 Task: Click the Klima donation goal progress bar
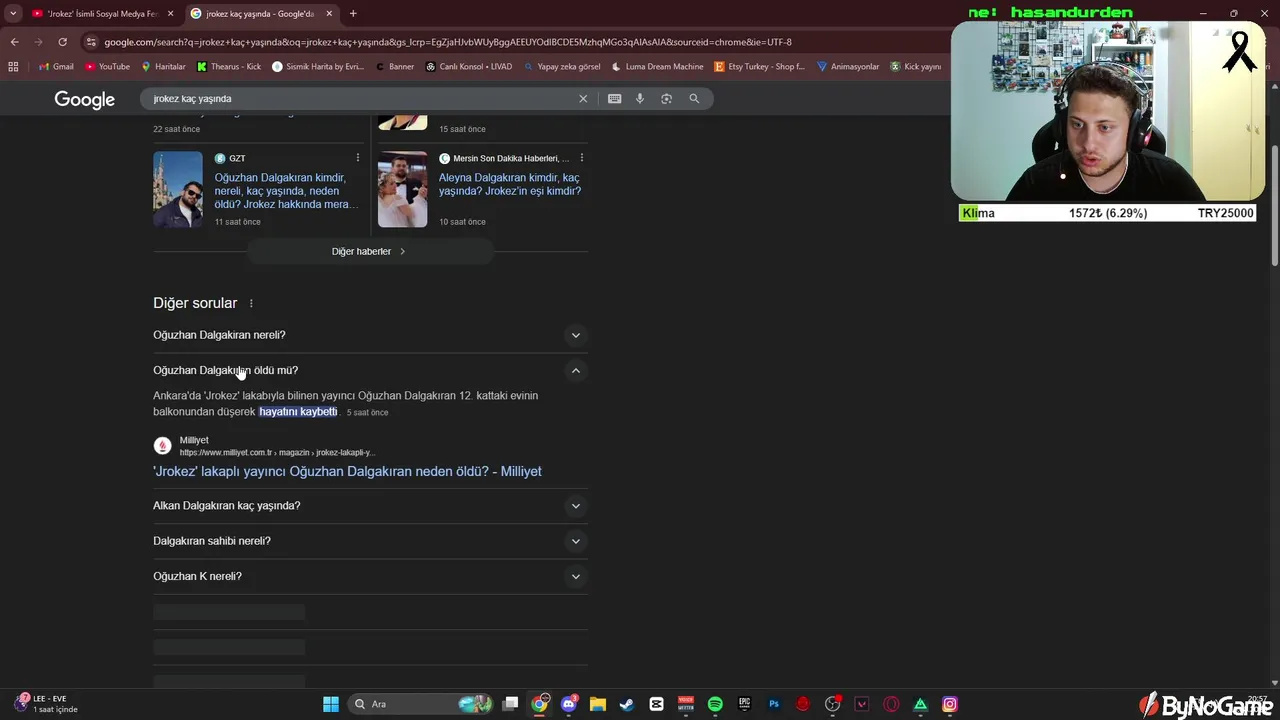1107,213
